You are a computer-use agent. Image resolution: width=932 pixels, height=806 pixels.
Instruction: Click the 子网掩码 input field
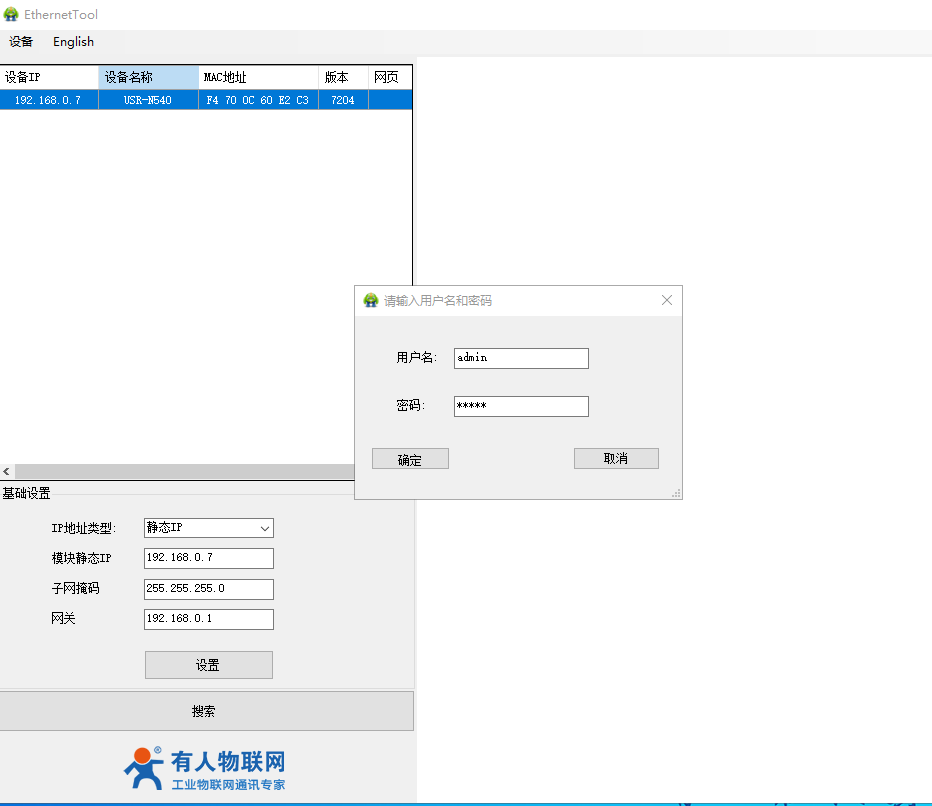[208, 589]
